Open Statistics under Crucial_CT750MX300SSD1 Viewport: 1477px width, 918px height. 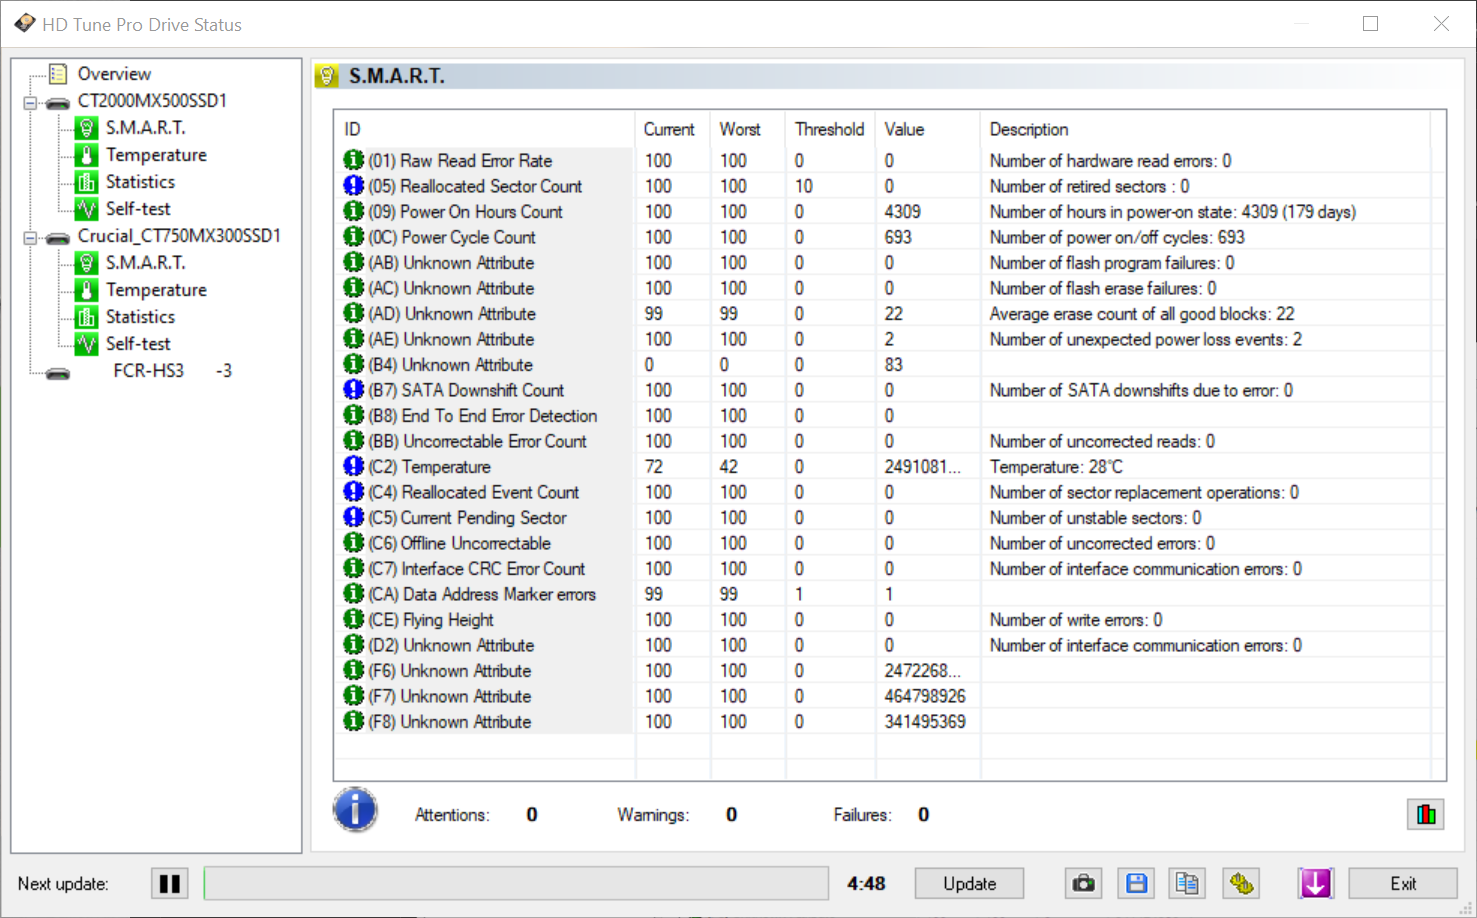pos(140,317)
